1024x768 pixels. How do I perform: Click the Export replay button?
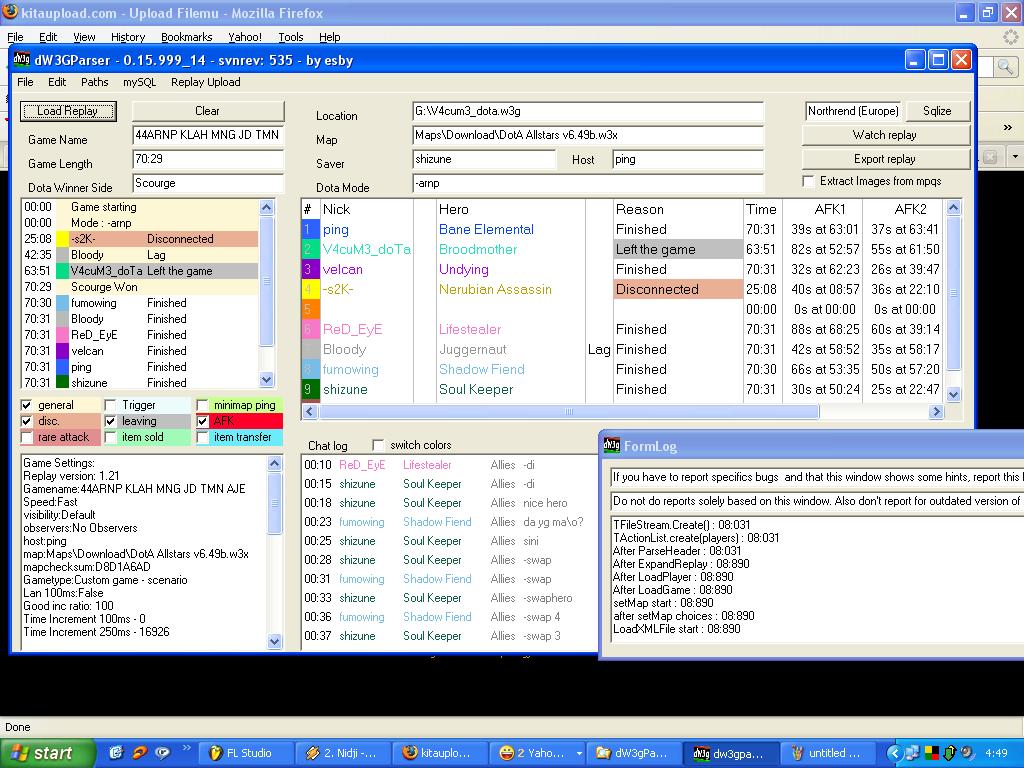point(885,159)
